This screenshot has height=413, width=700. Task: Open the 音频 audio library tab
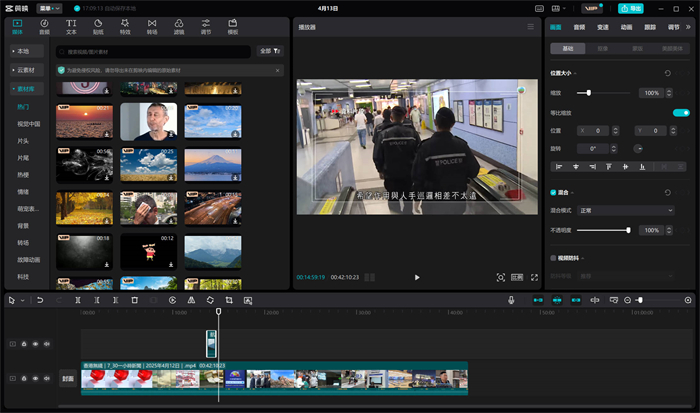point(44,27)
